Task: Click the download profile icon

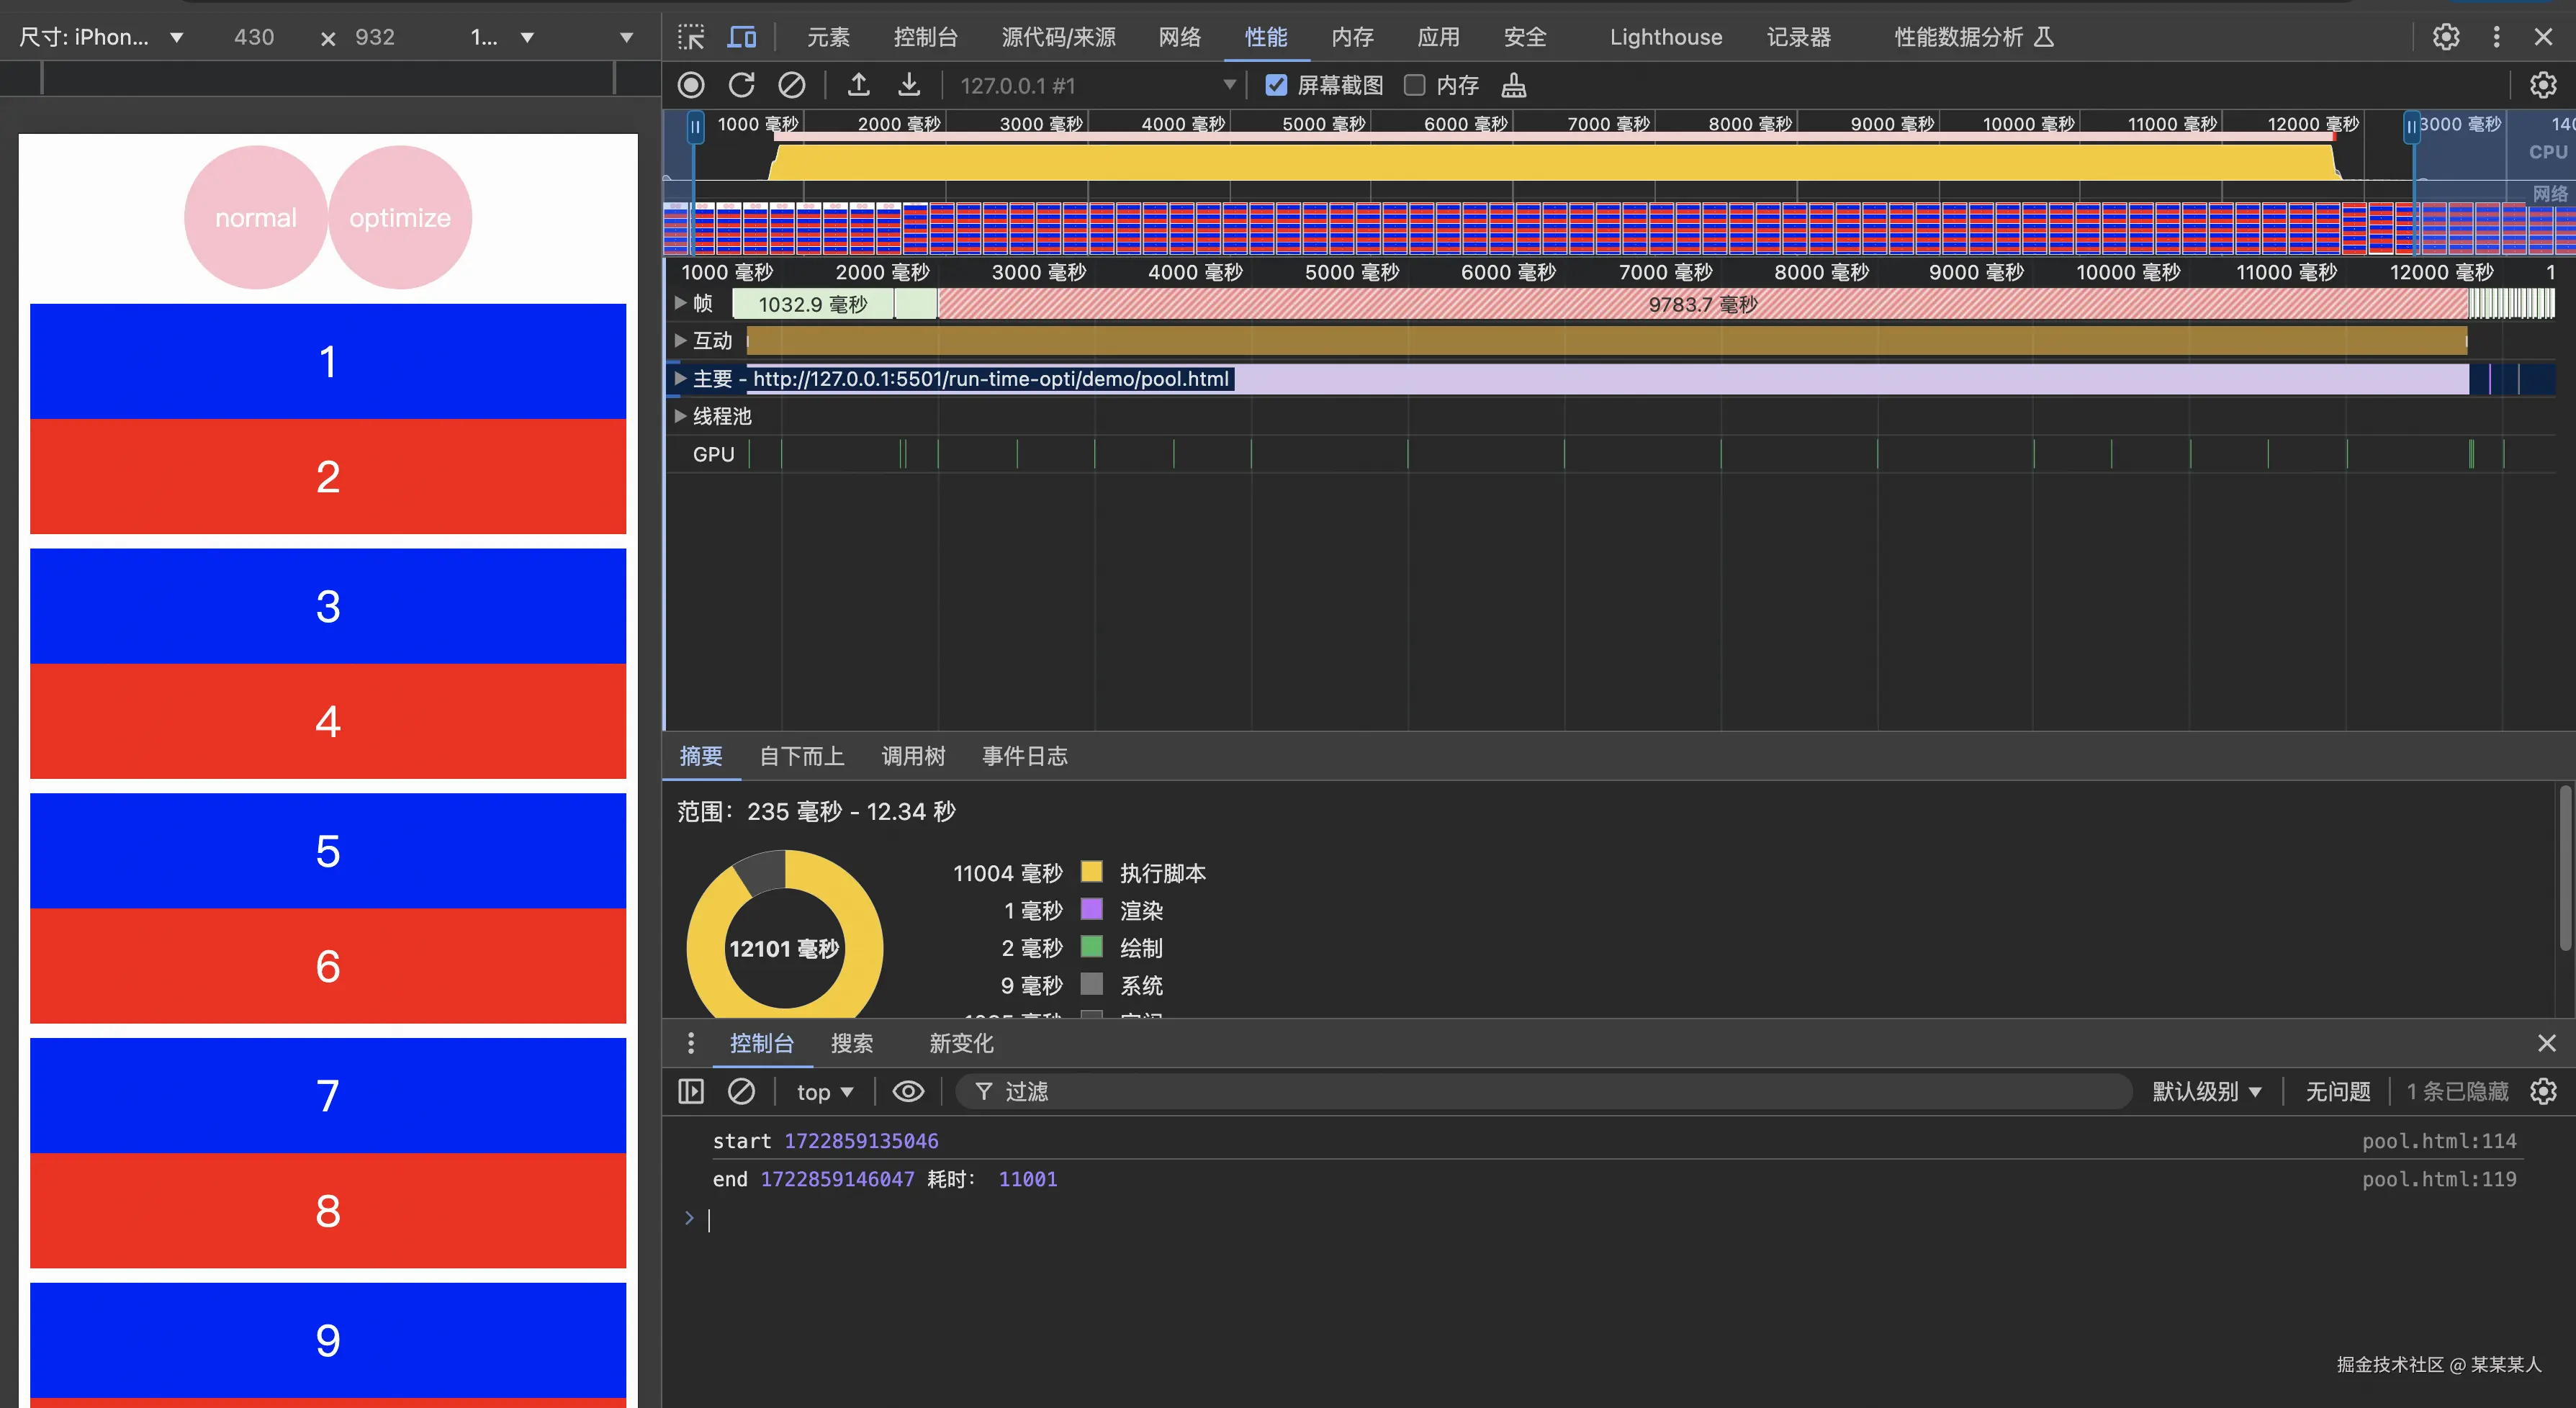Action: [908, 85]
